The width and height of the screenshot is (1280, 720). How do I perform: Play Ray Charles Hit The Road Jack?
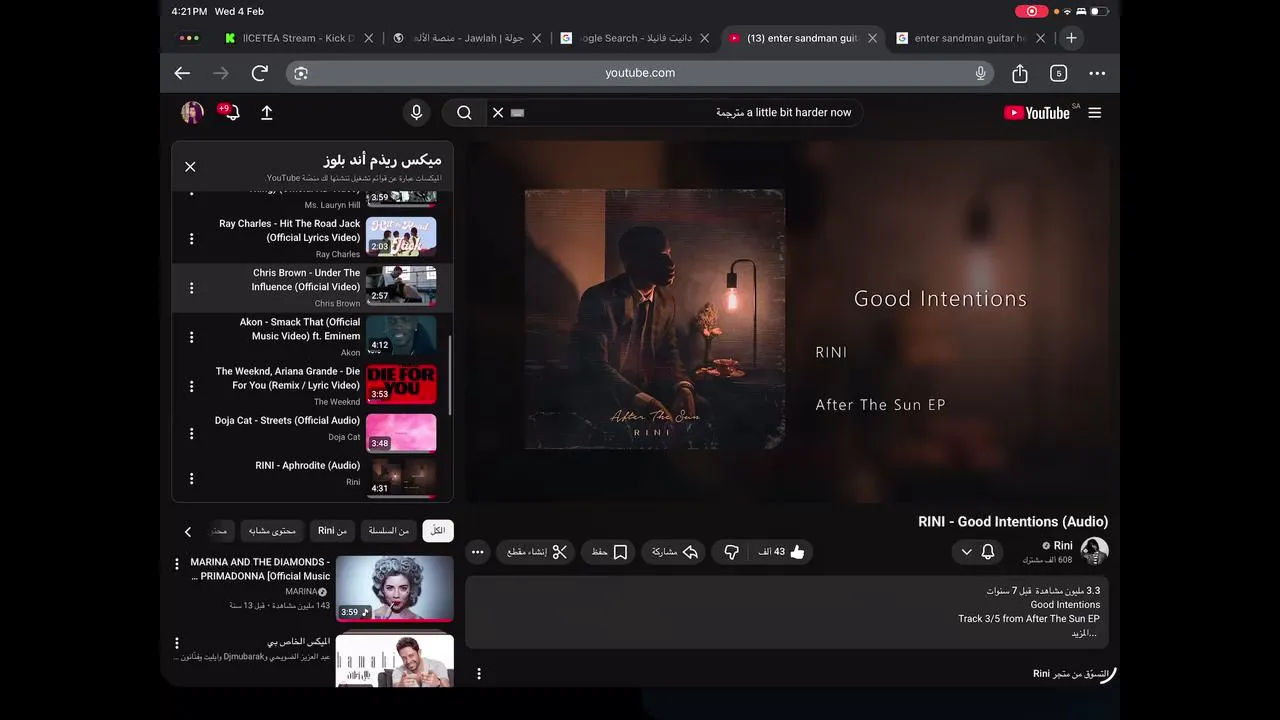[x=401, y=236]
